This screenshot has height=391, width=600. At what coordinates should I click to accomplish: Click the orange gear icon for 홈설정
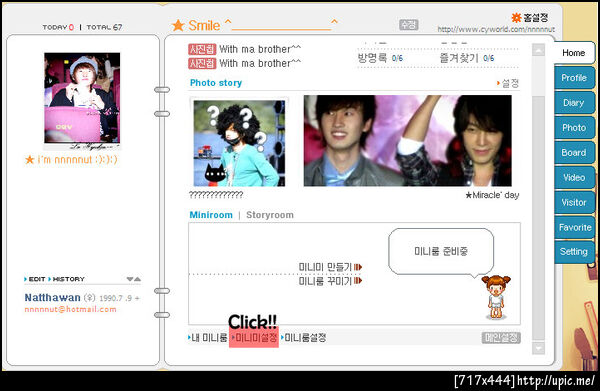(517, 17)
